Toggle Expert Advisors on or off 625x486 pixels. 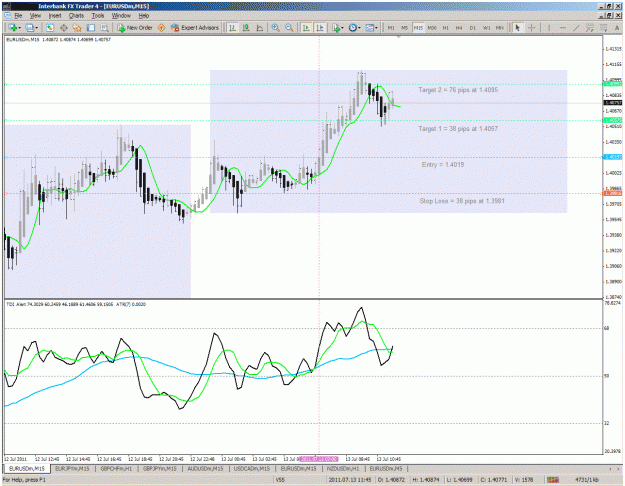[195, 28]
